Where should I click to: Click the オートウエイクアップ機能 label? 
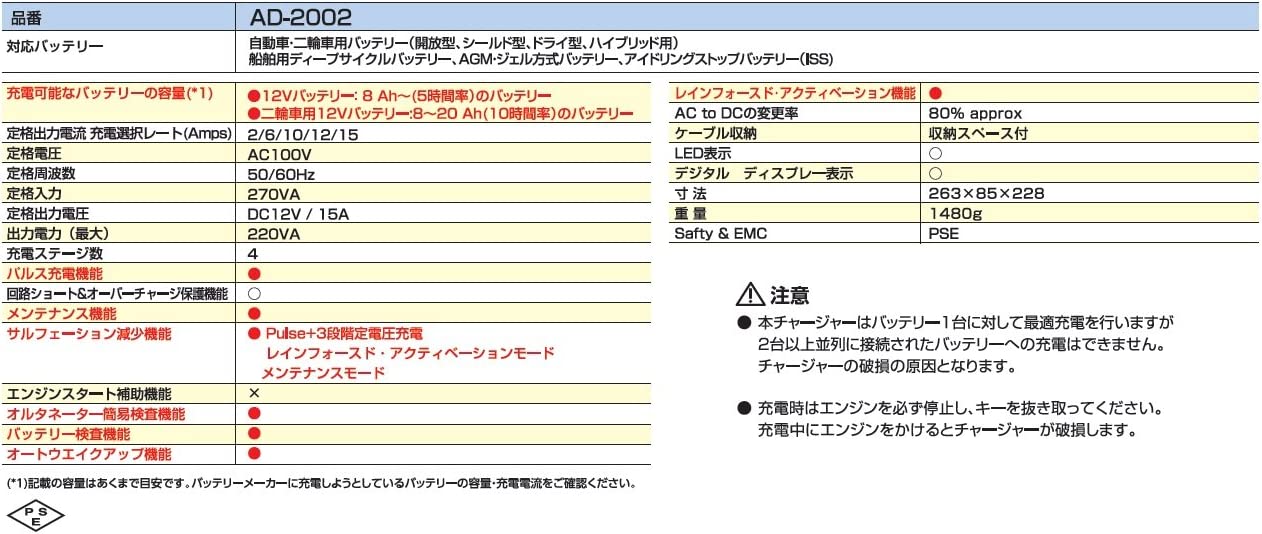point(88,454)
